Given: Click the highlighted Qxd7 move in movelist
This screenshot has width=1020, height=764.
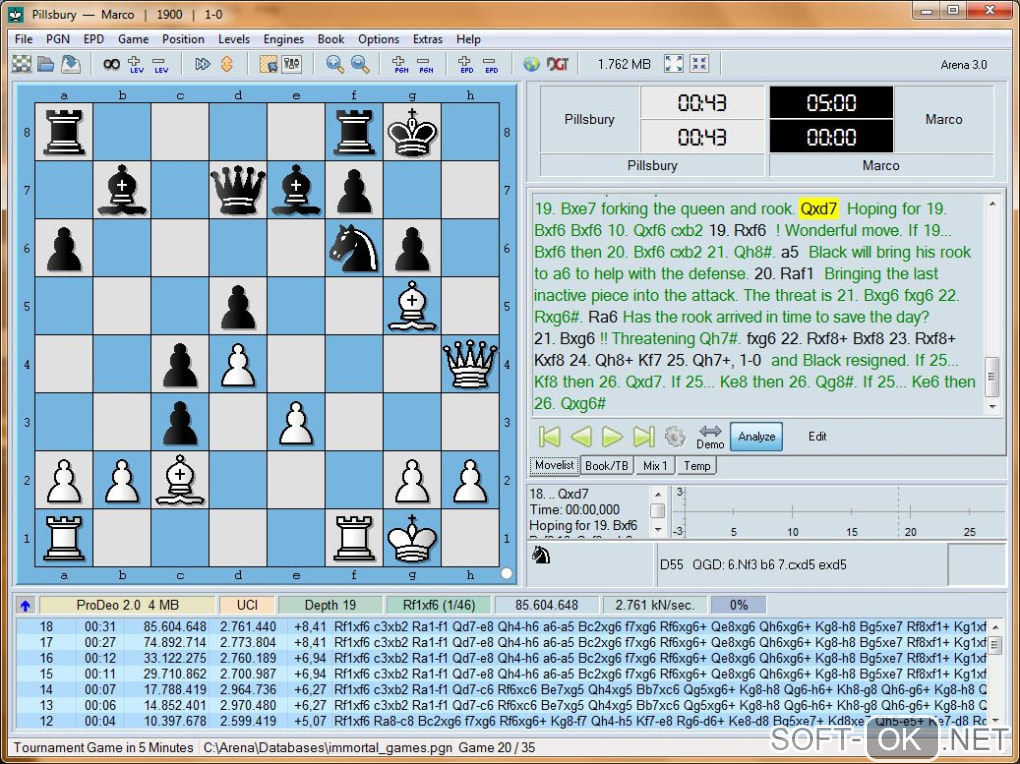Looking at the screenshot, I should (818, 209).
